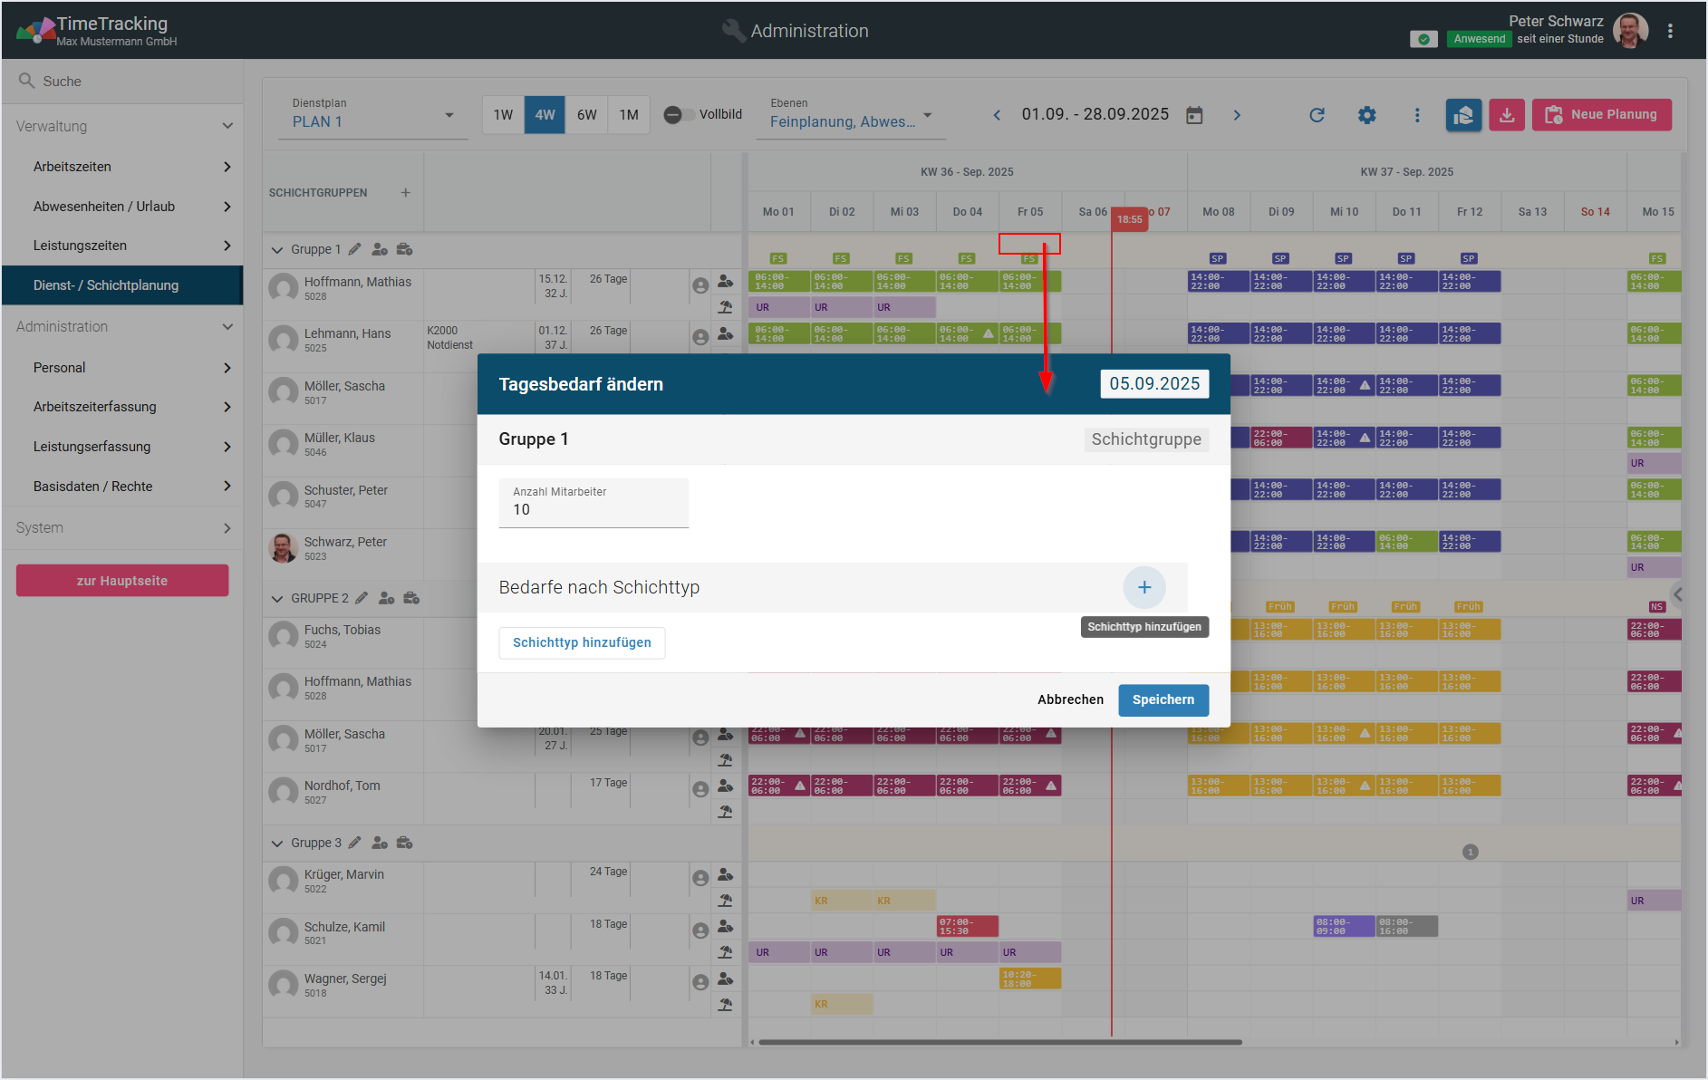Image resolution: width=1708 pixels, height=1080 pixels.
Task: Click the Anzahl Mitarbeiter input field
Action: pos(593,509)
